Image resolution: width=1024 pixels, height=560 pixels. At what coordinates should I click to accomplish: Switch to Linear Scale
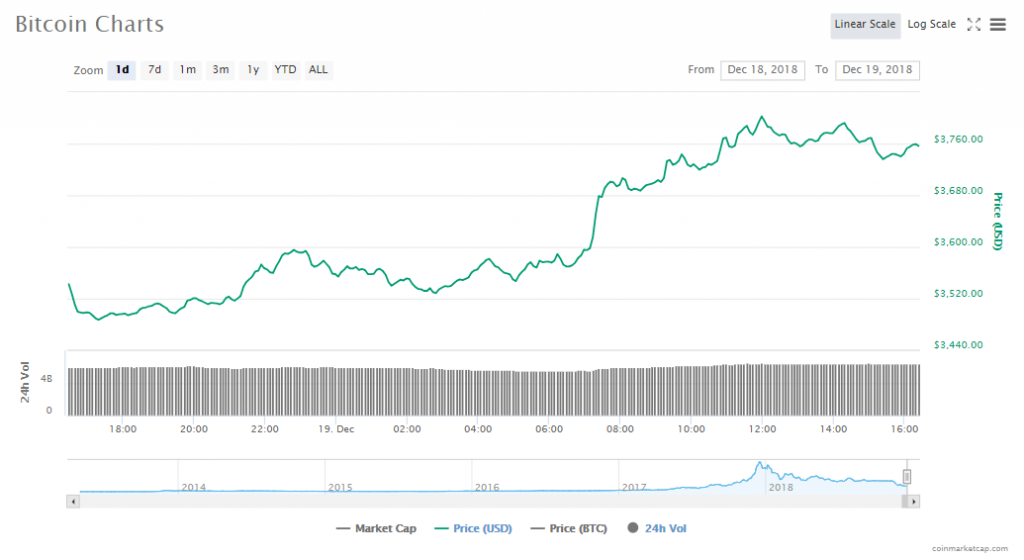pos(865,25)
